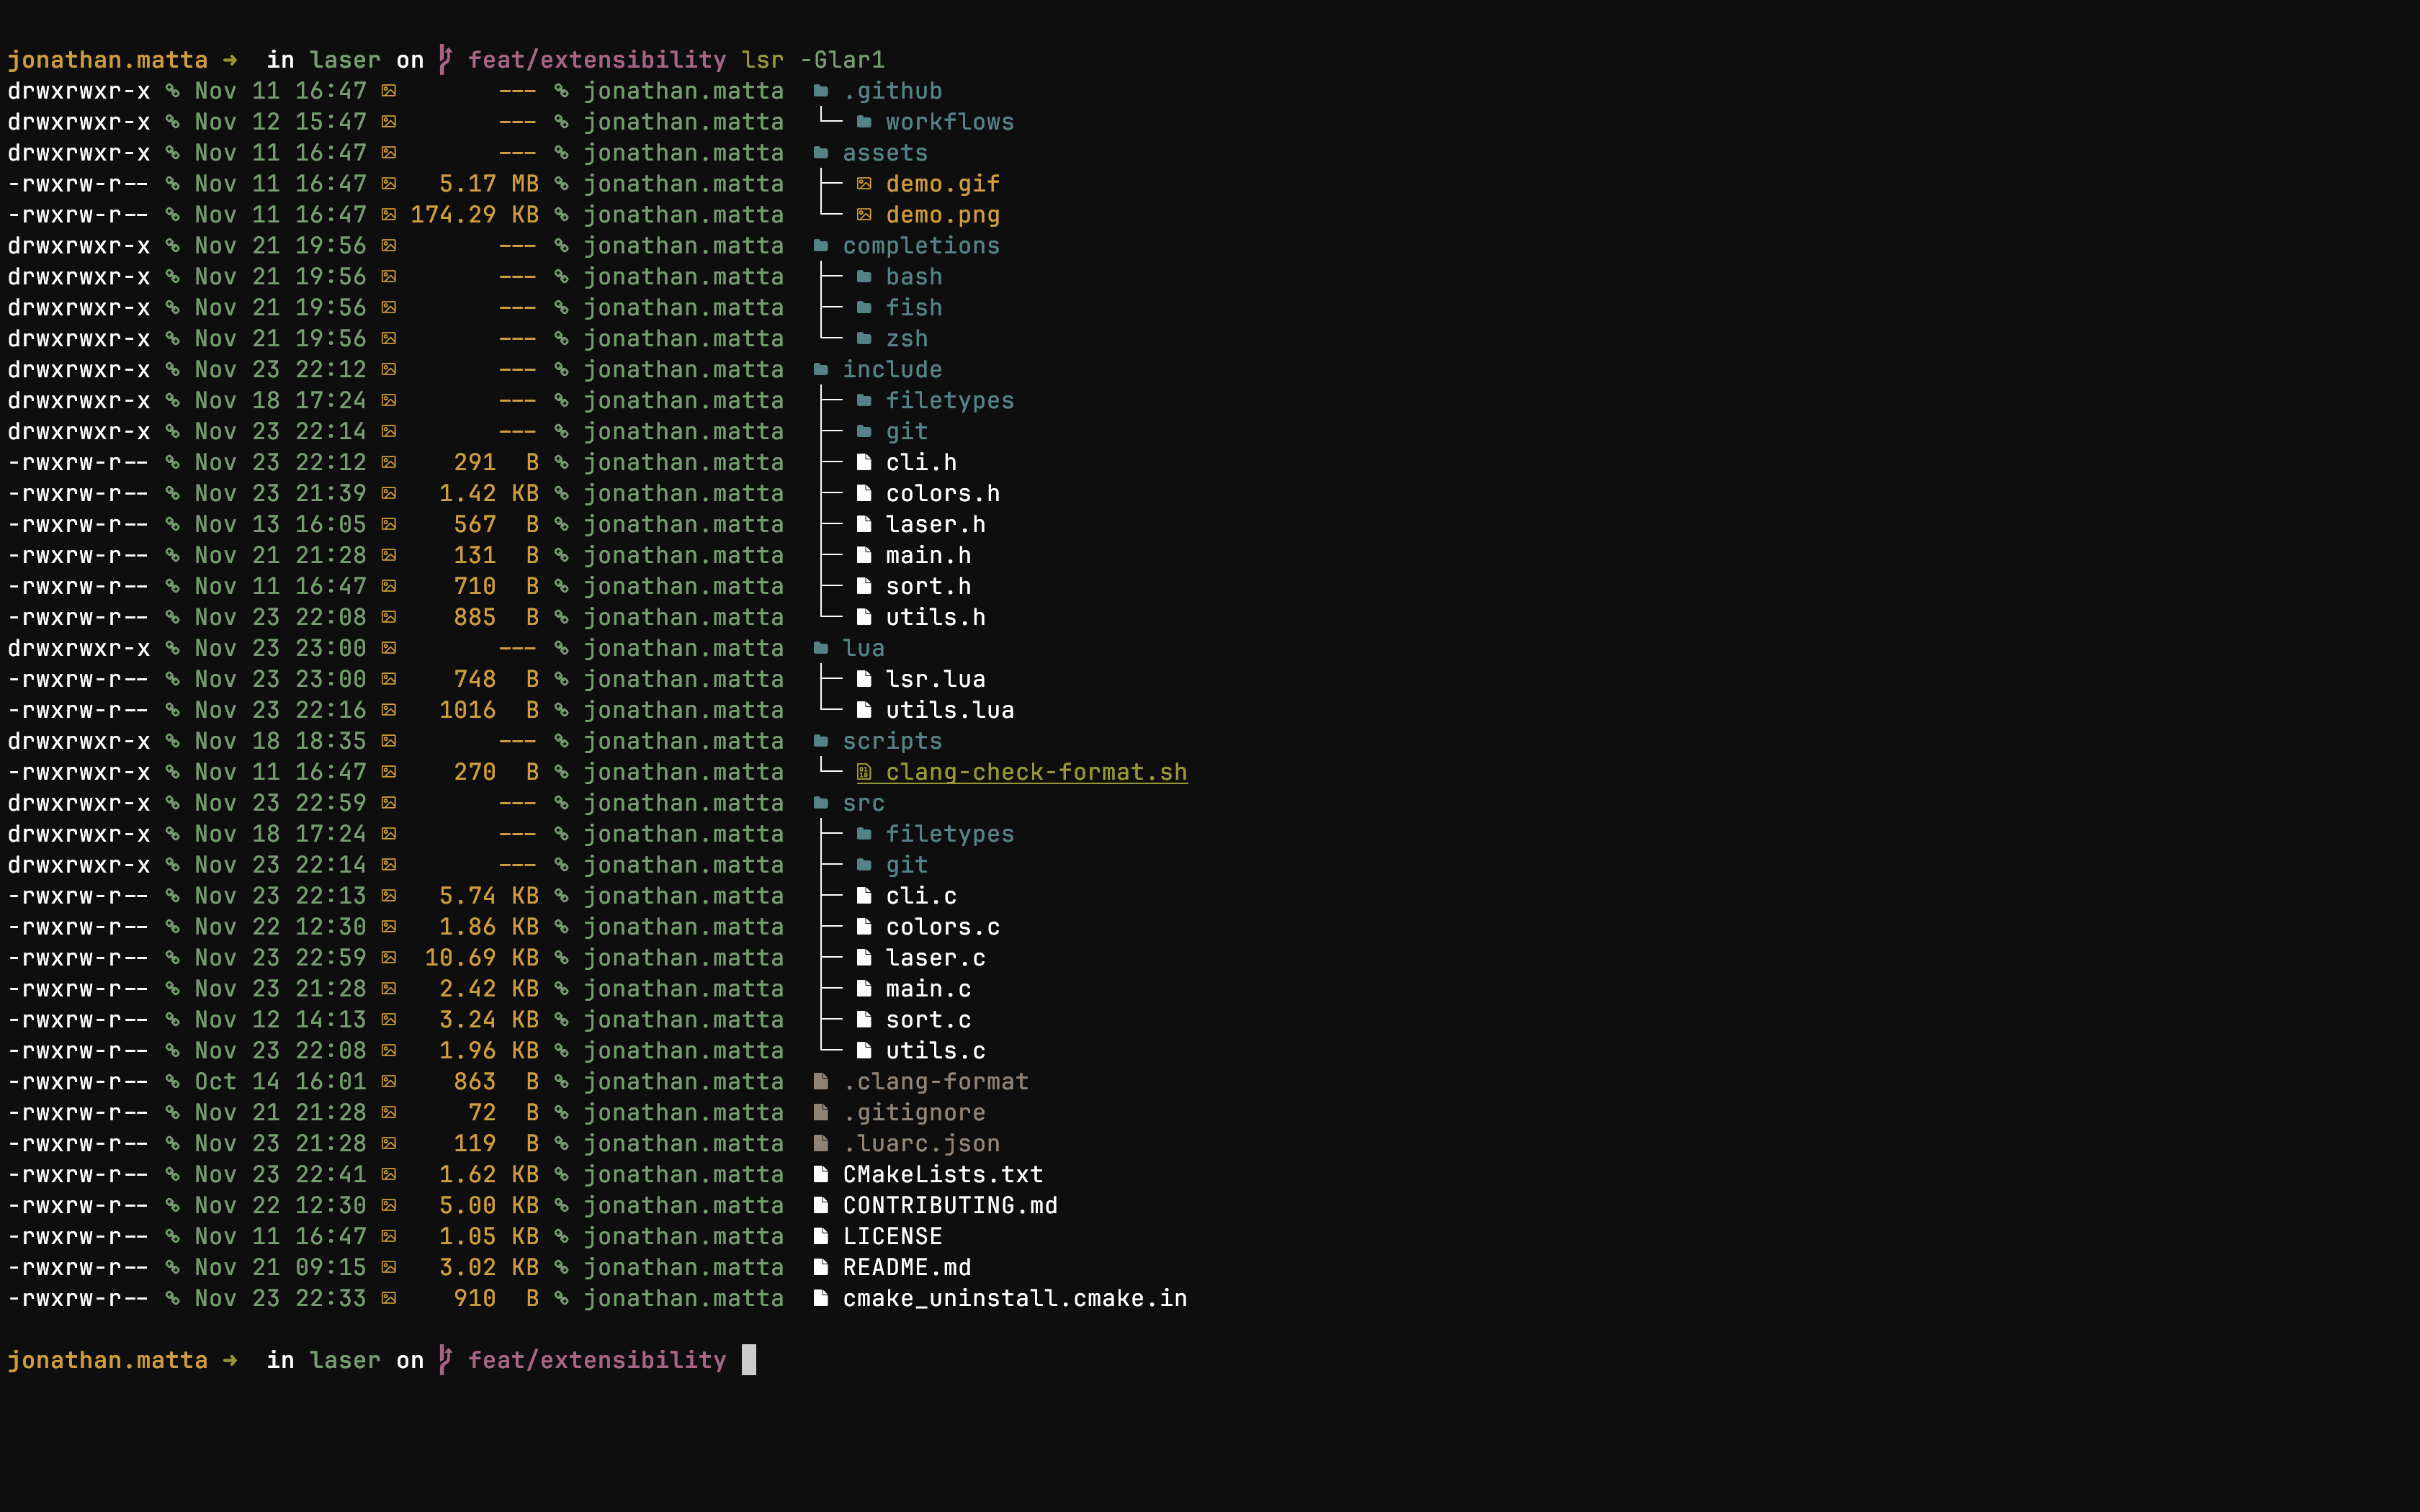Click the folder icon next to fish
The image size is (2420, 1512).
click(864, 308)
